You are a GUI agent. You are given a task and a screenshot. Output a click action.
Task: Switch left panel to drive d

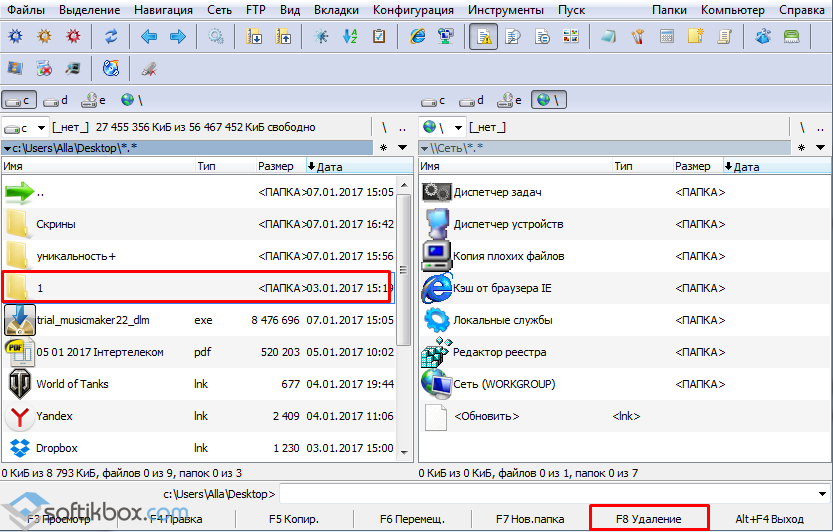click(57, 100)
